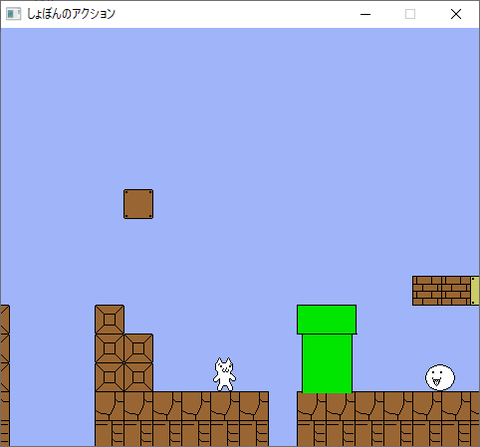This screenshot has height=447, width=480.
Task: Close the game window
Action: click(456, 14)
